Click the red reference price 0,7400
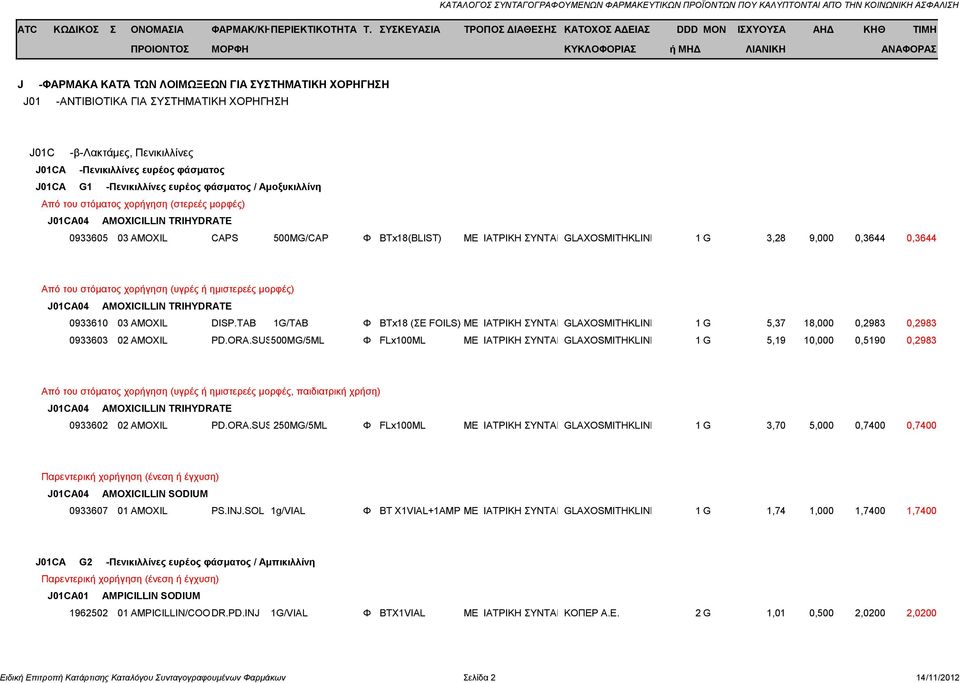The height and width of the screenshot is (683, 960). pyautogui.click(x=921, y=425)
